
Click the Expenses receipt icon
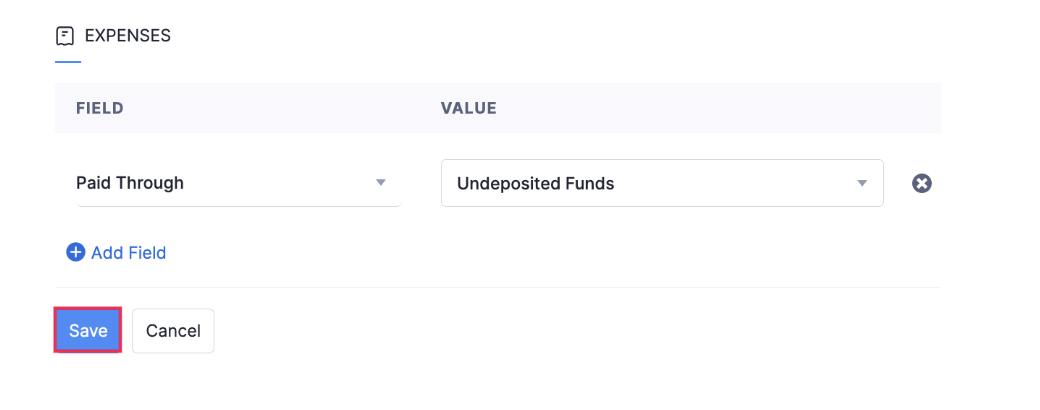(x=65, y=36)
